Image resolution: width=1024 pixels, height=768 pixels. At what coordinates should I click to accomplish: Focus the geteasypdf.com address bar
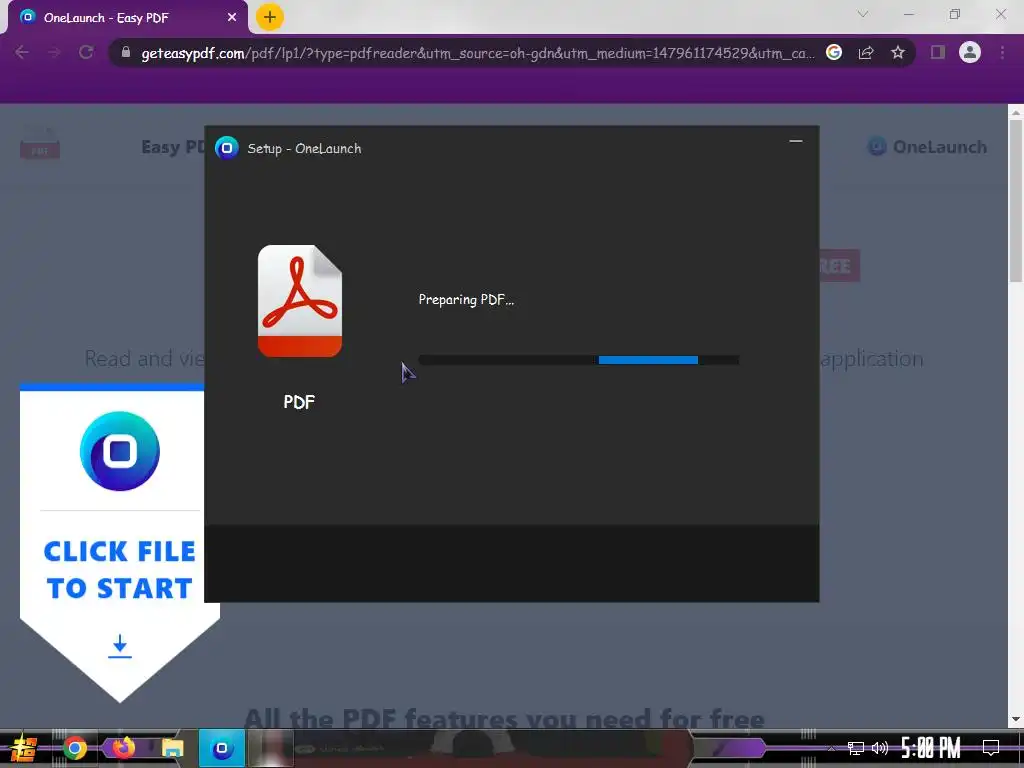[477, 53]
